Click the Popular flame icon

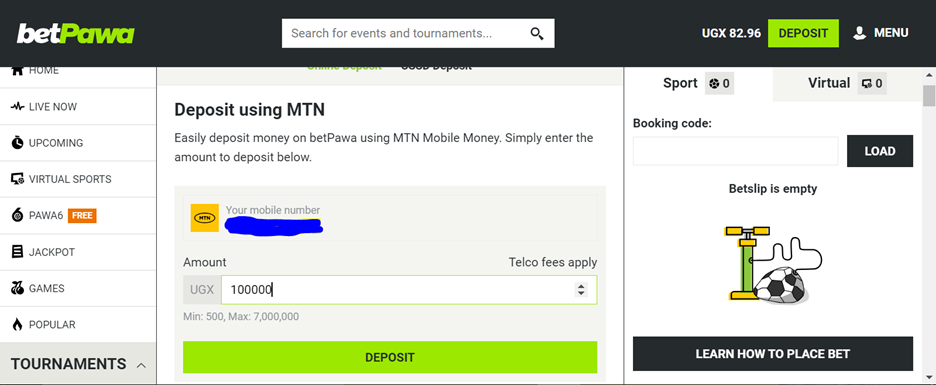[17, 325]
